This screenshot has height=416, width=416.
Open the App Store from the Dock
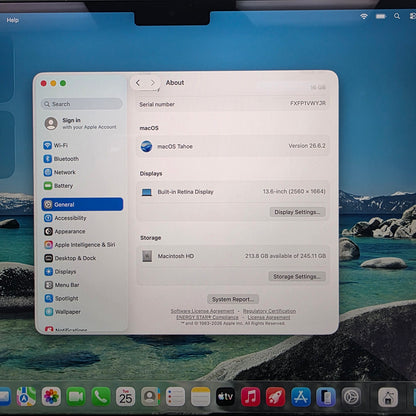click(x=301, y=397)
